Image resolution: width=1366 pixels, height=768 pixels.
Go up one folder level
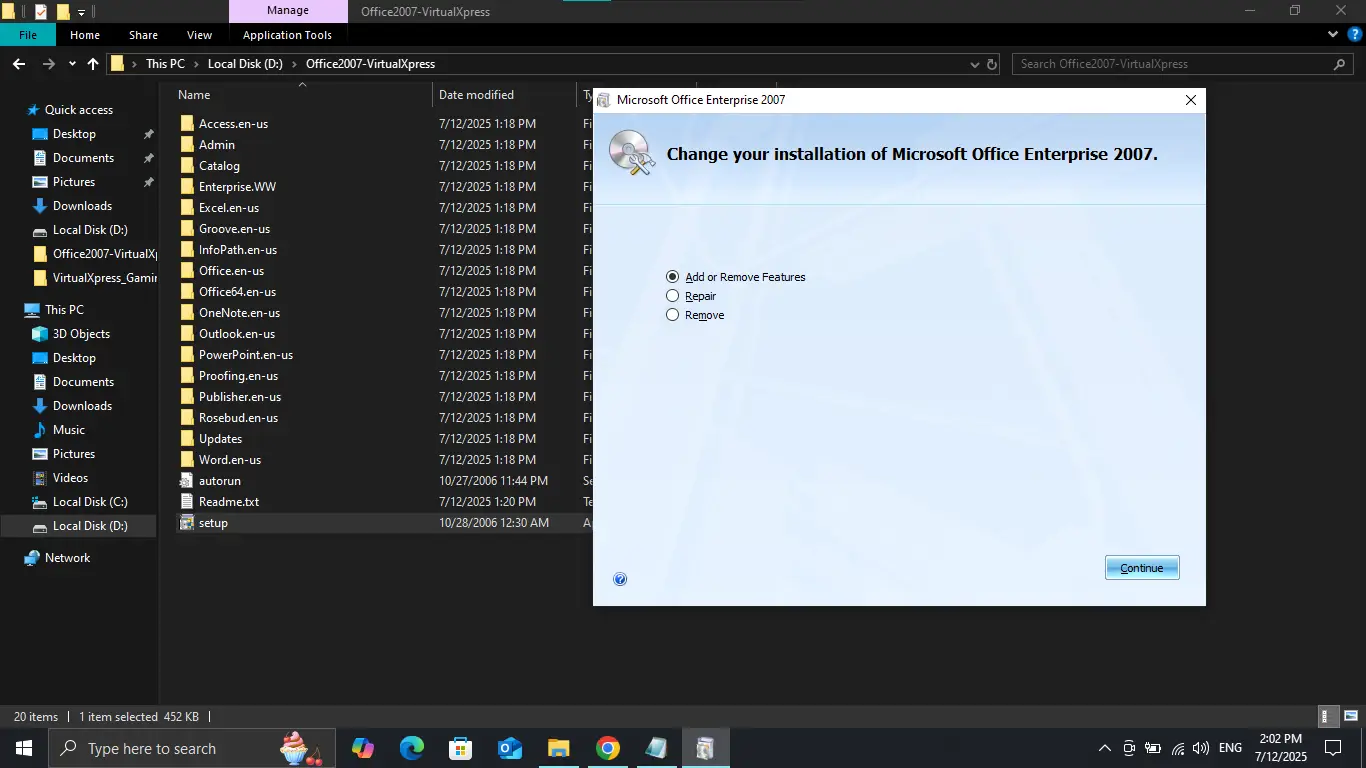[x=93, y=64]
